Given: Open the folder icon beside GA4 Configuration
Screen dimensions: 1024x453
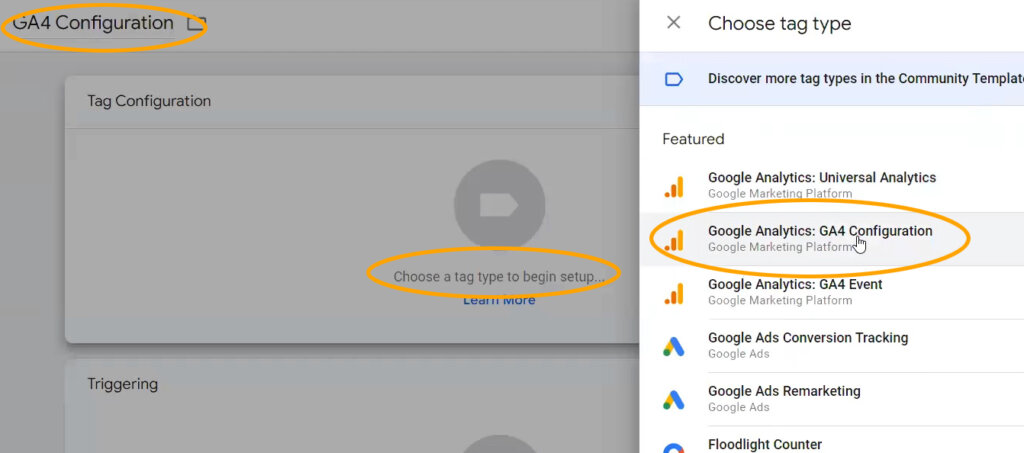Looking at the screenshot, I should (x=196, y=24).
